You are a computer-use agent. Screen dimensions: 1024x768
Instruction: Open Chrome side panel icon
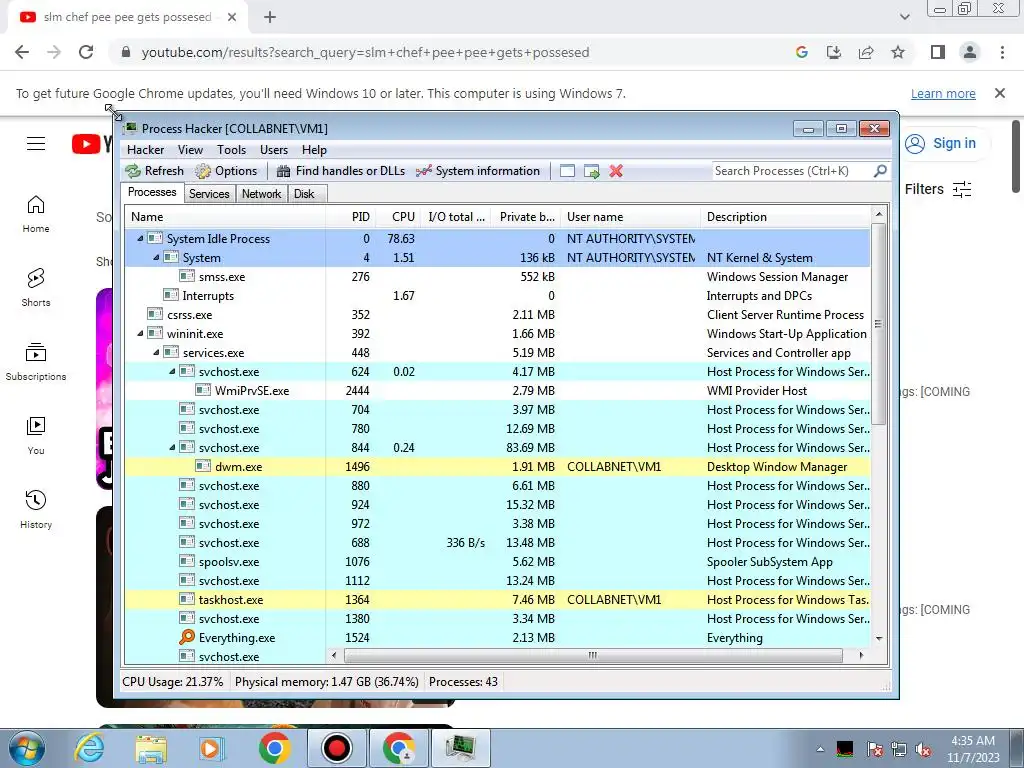938,52
